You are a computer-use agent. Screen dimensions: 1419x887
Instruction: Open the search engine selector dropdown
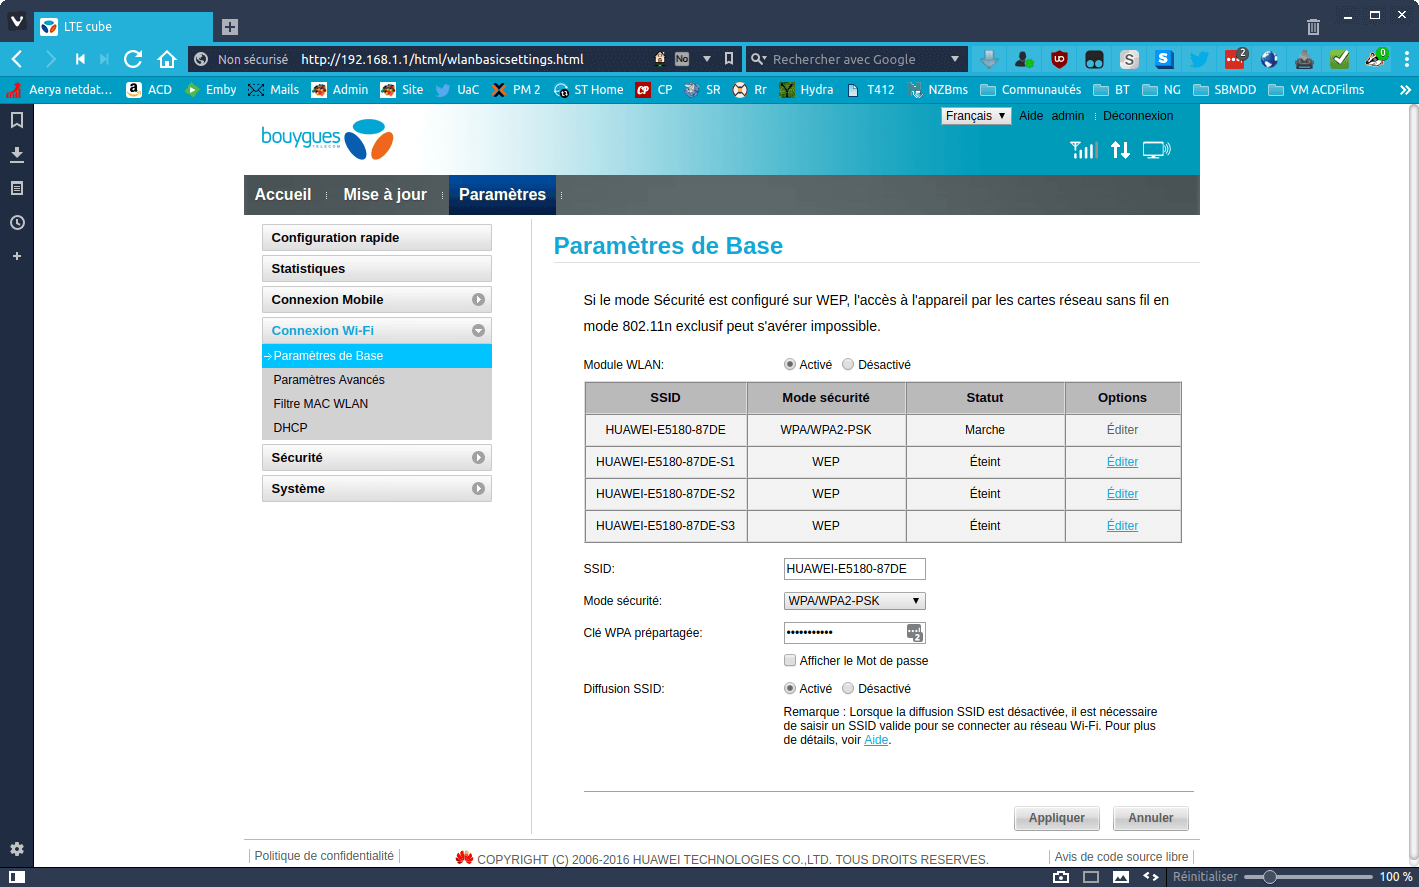[760, 59]
